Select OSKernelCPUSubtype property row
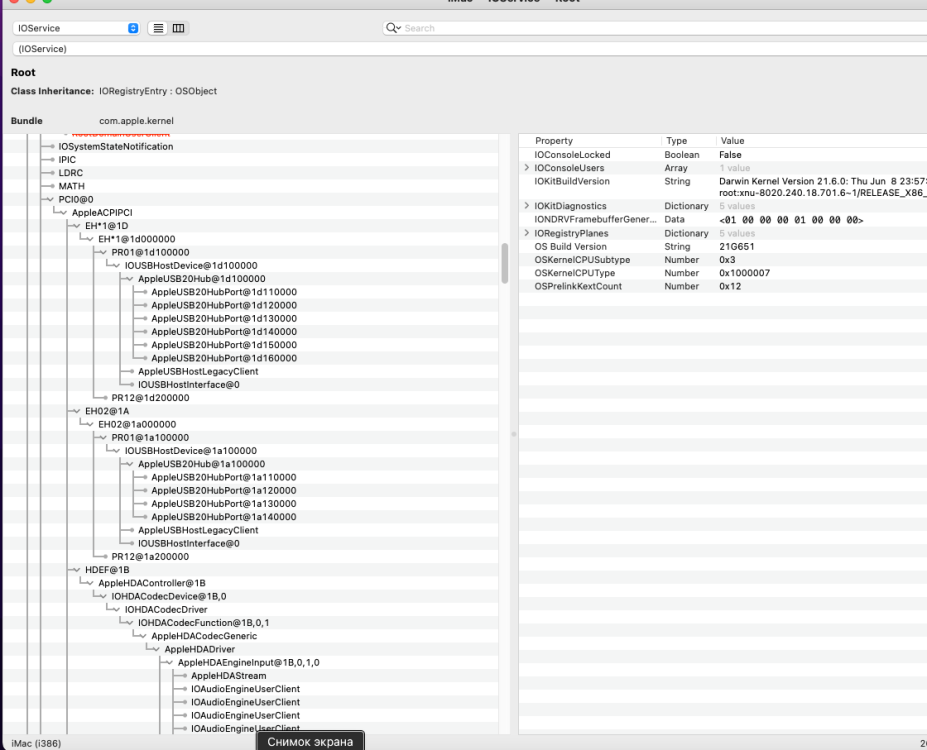The width and height of the screenshot is (927, 750). tap(722, 260)
